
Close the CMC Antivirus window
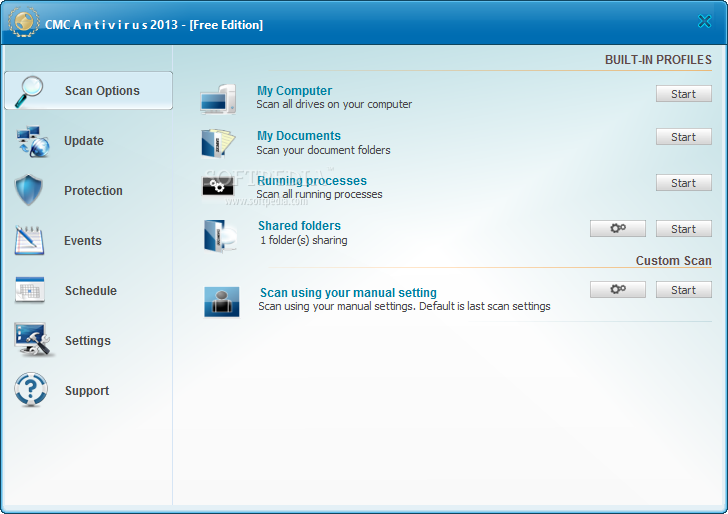pos(704,21)
